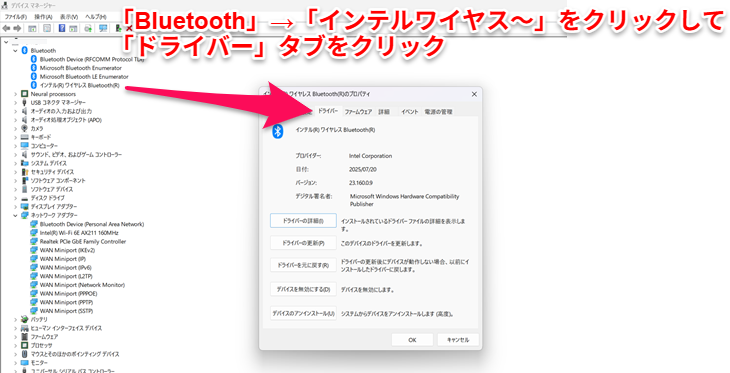Screen dimensions: 730x373
Task: Click the icon beside Microsoft Bluetooth Enumerator
Action: click(x=34, y=68)
